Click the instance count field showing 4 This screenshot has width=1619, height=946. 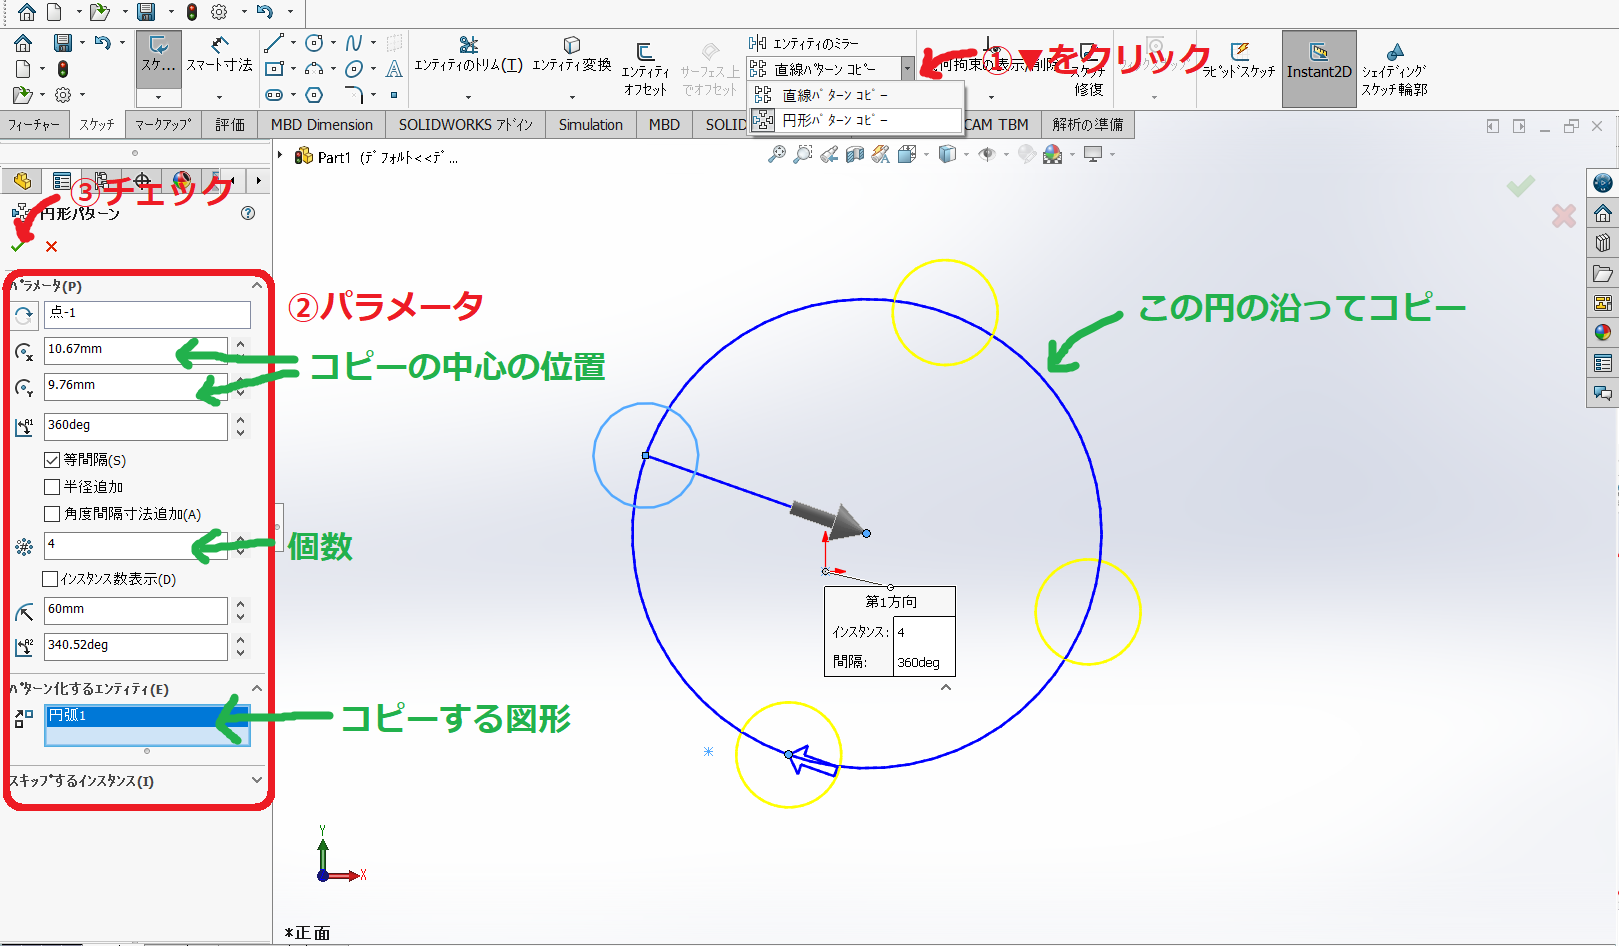tap(136, 545)
